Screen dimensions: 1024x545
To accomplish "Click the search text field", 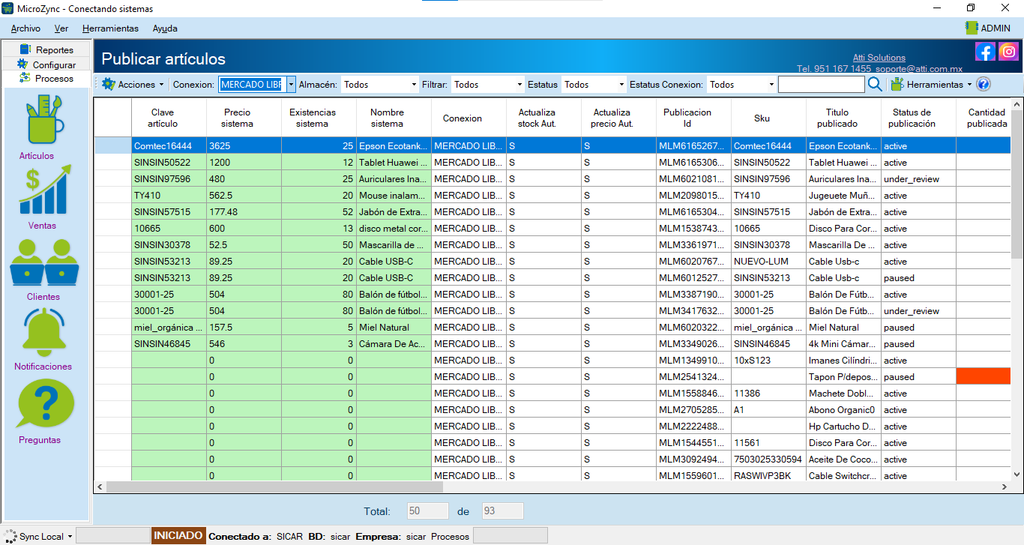I will [821, 84].
